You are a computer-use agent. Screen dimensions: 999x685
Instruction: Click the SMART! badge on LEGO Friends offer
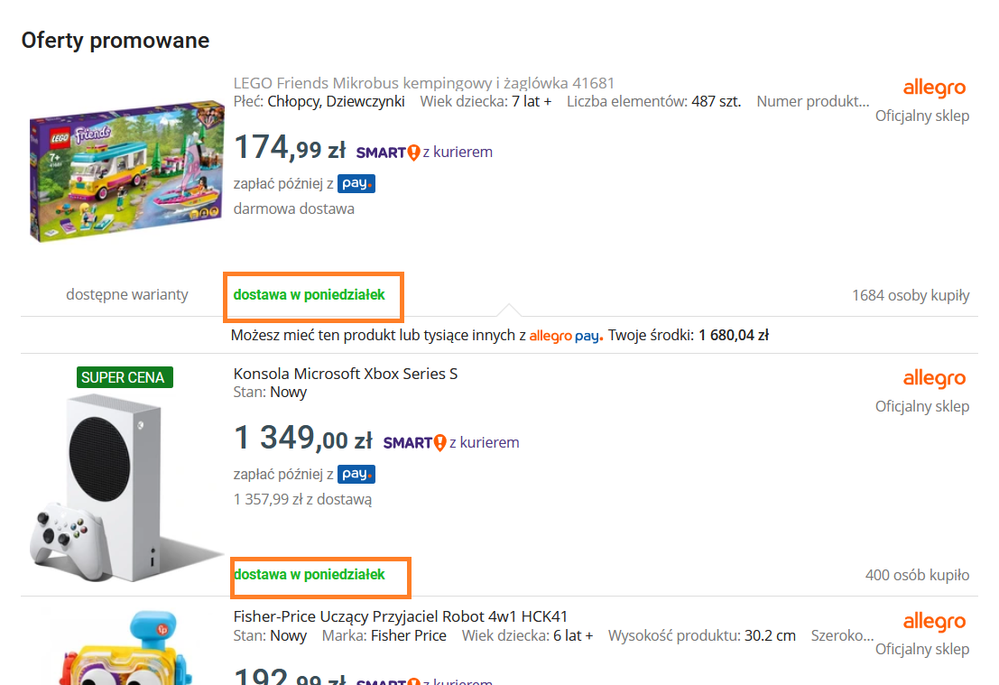tap(388, 152)
